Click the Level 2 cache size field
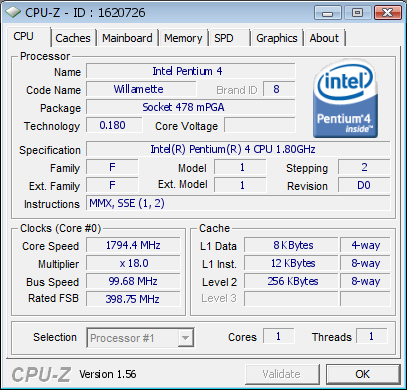 click(x=291, y=281)
